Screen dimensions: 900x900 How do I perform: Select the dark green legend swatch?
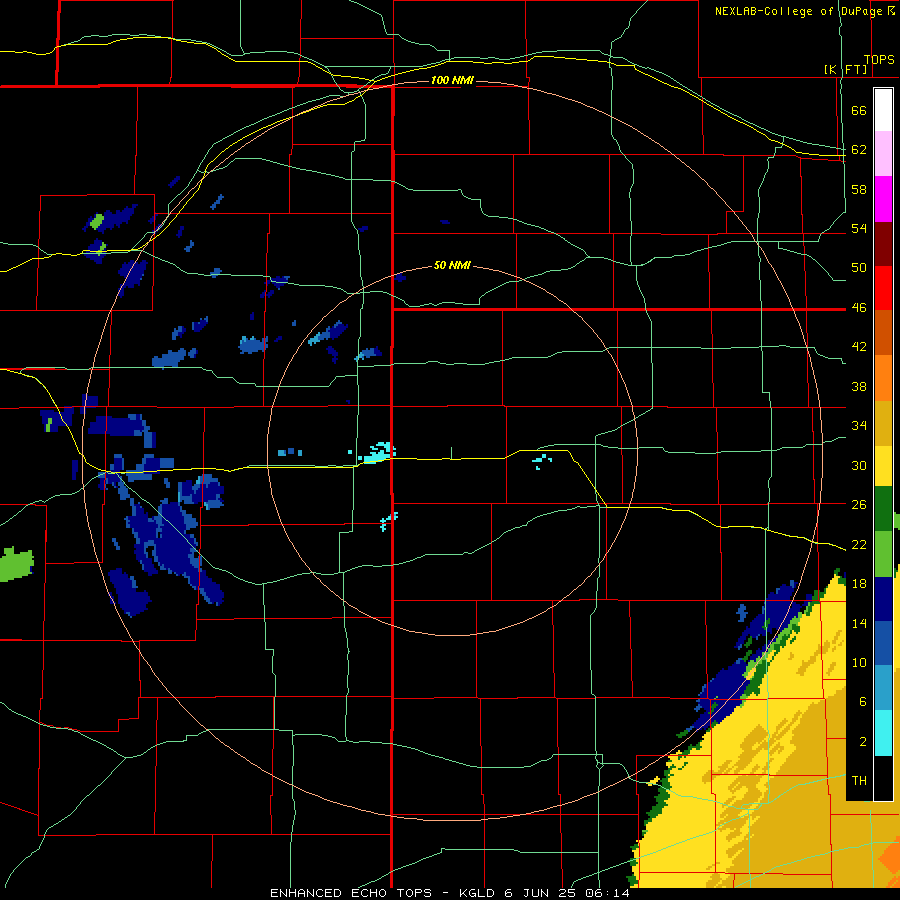pos(883,509)
